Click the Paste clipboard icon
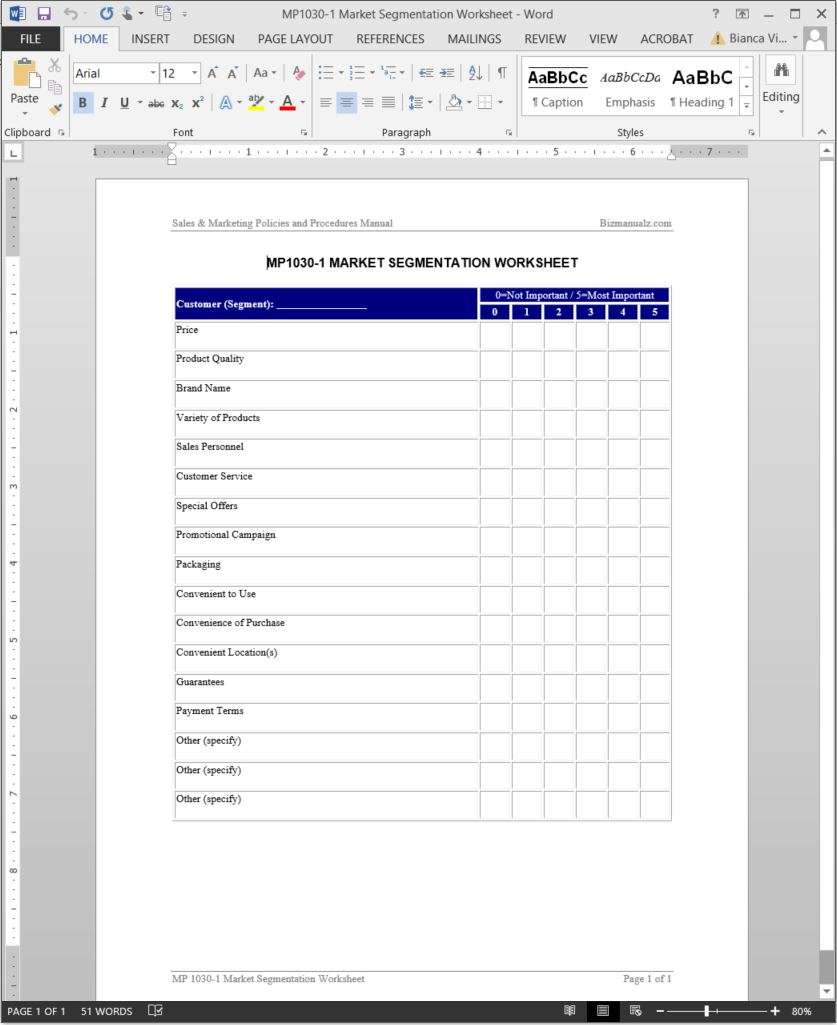The image size is (837, 1025). tap(25, 73)
